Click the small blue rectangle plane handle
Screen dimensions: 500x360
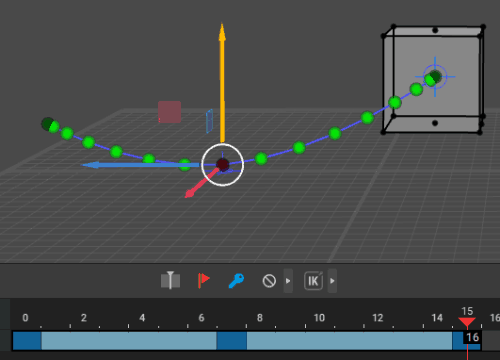(x=209, y=121)
